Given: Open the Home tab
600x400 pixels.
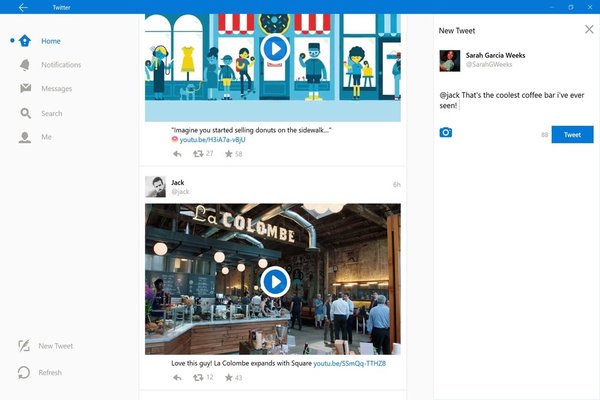Looking at the screenshot, I should coord(50,41).
